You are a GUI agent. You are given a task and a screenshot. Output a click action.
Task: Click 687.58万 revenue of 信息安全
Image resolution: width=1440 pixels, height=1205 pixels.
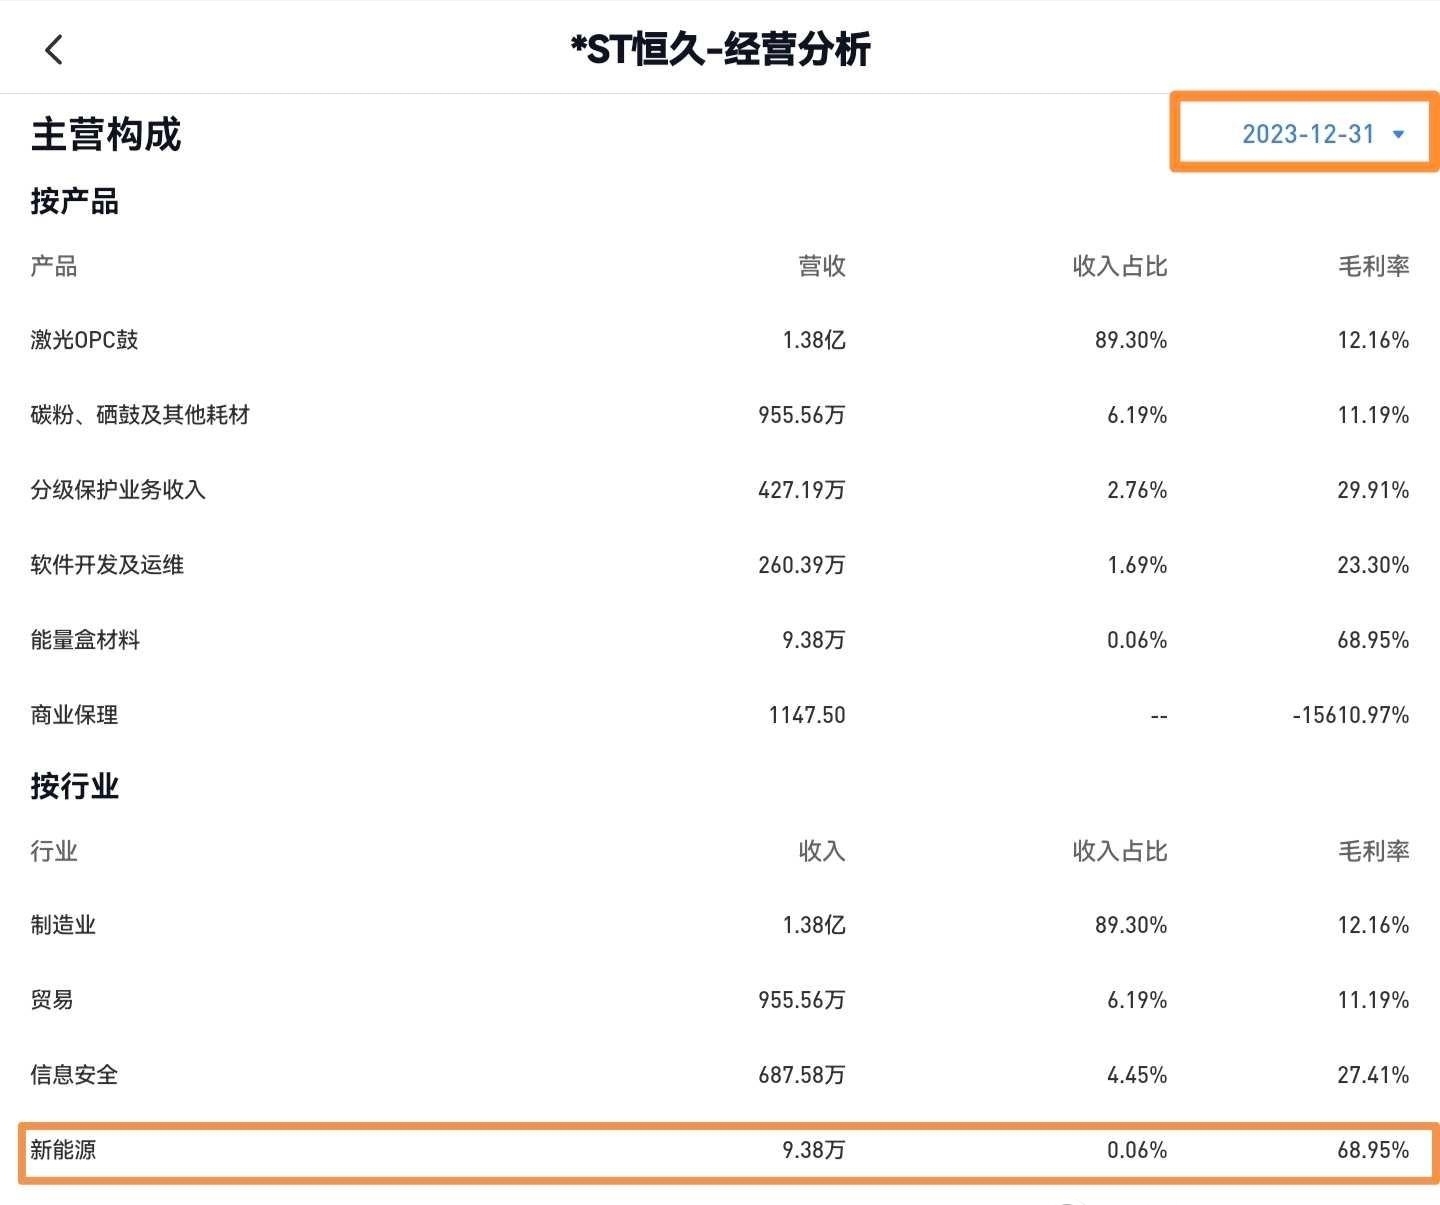pyautogui.click(x=802, y=1075)
